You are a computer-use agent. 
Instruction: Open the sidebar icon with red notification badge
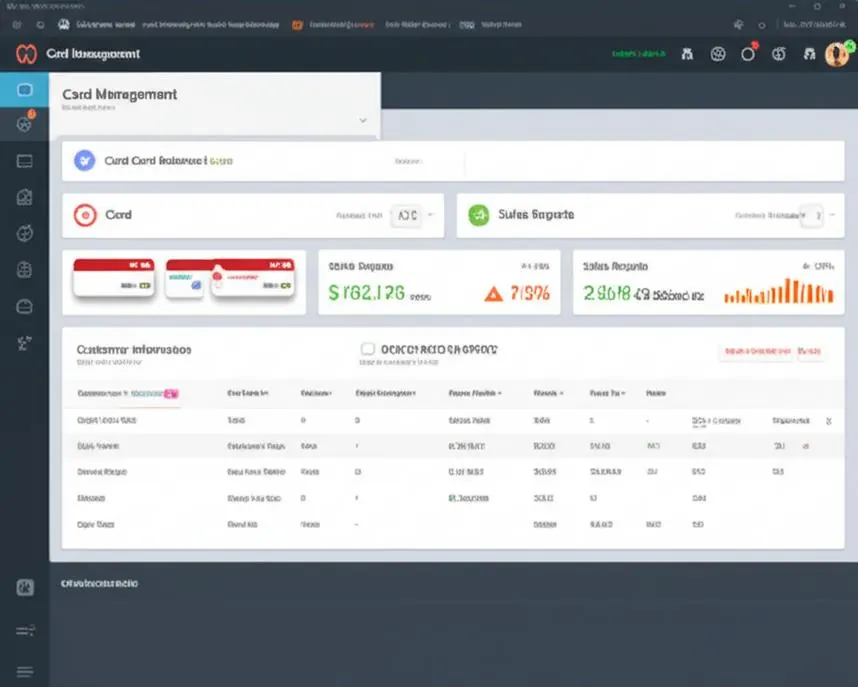click(x=25, y=124)
